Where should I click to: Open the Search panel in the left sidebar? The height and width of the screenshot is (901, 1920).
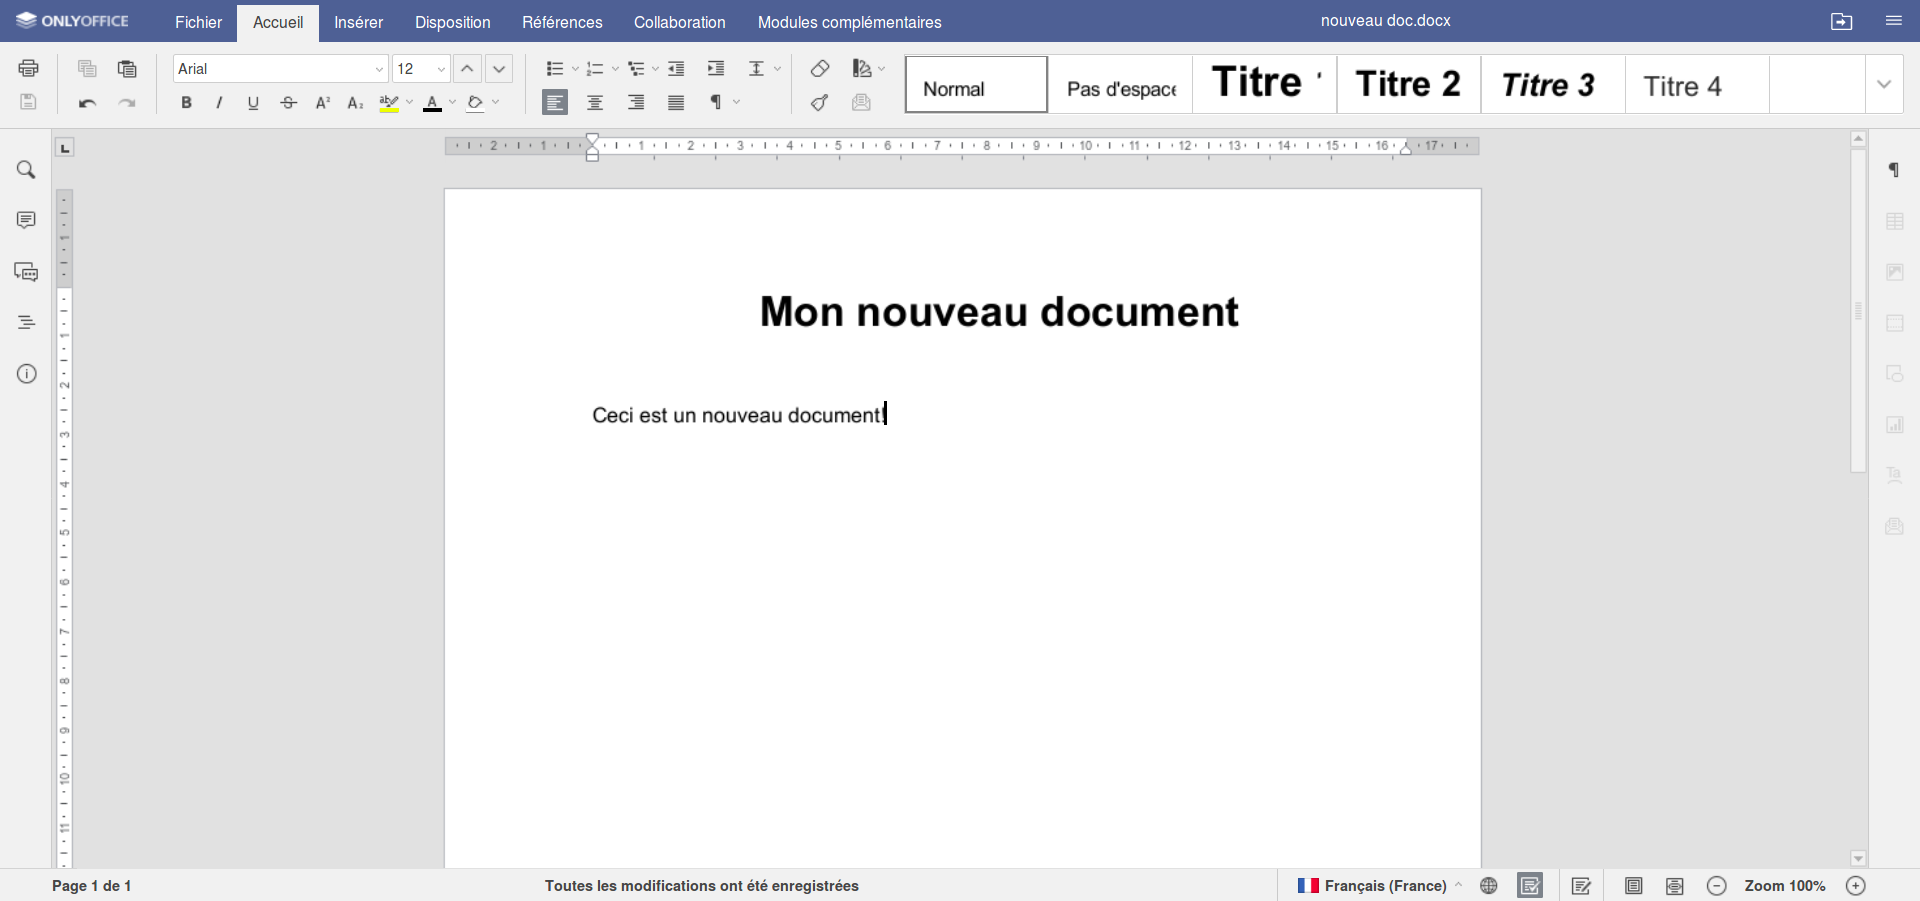26,170
